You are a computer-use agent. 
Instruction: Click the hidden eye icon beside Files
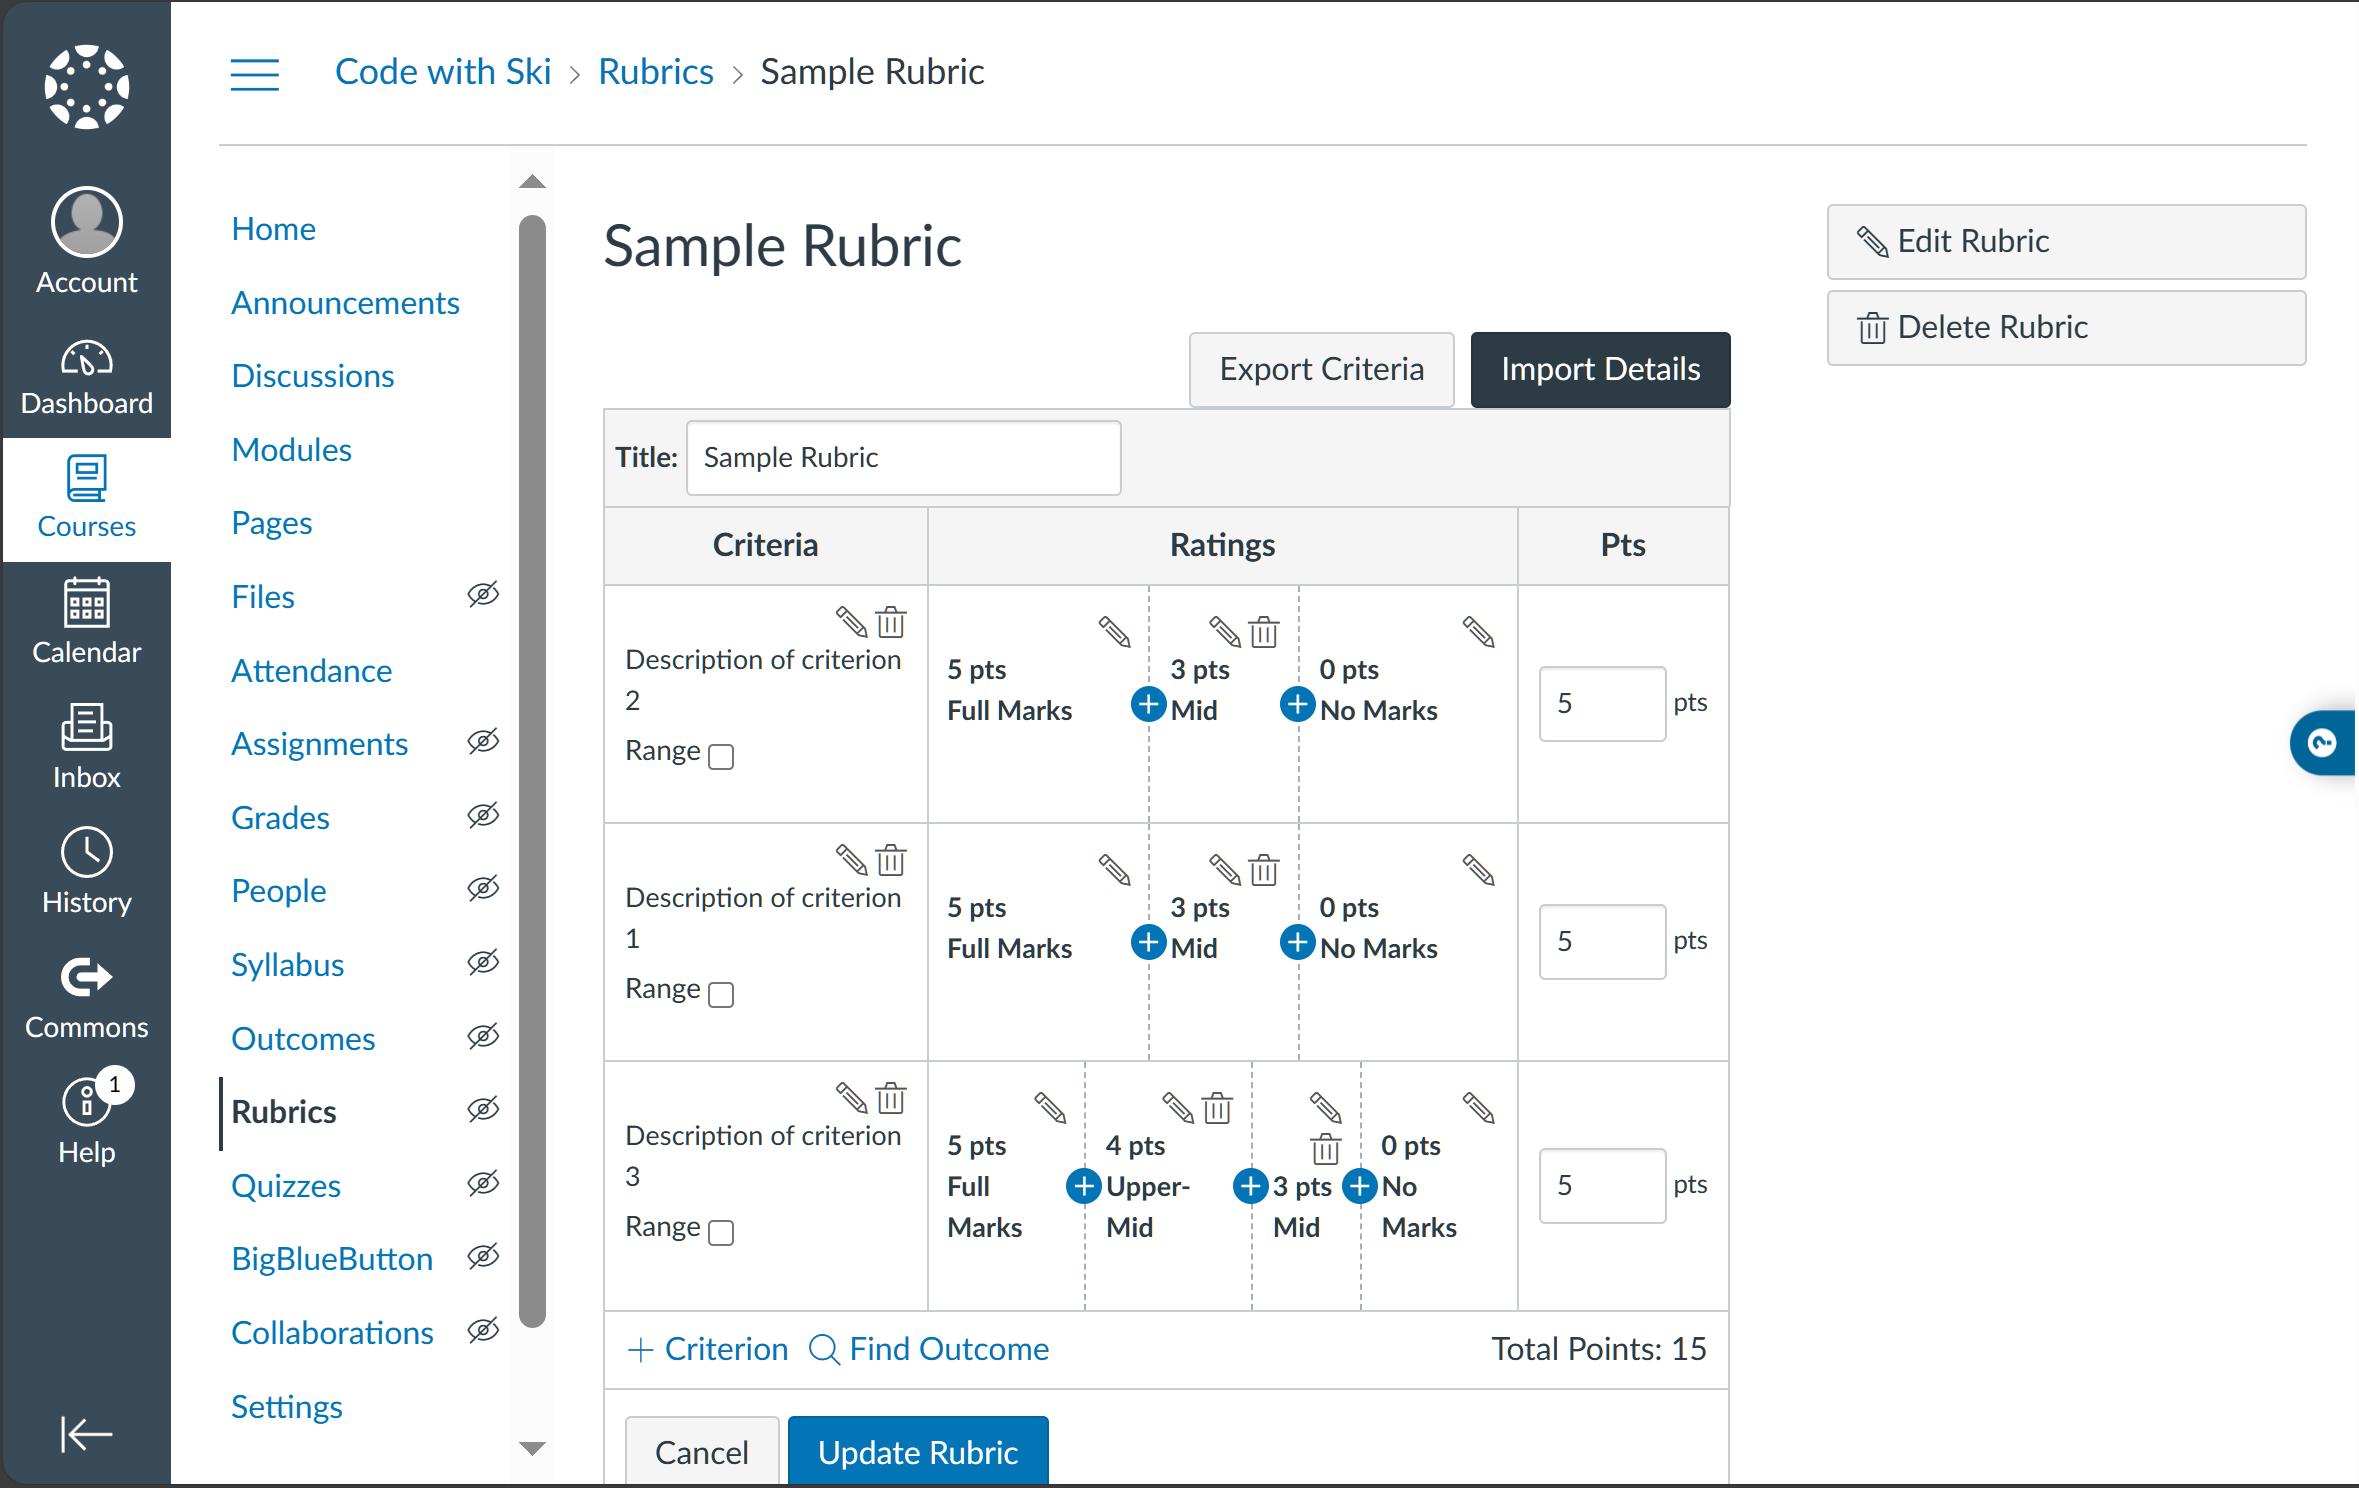(483, 595)
